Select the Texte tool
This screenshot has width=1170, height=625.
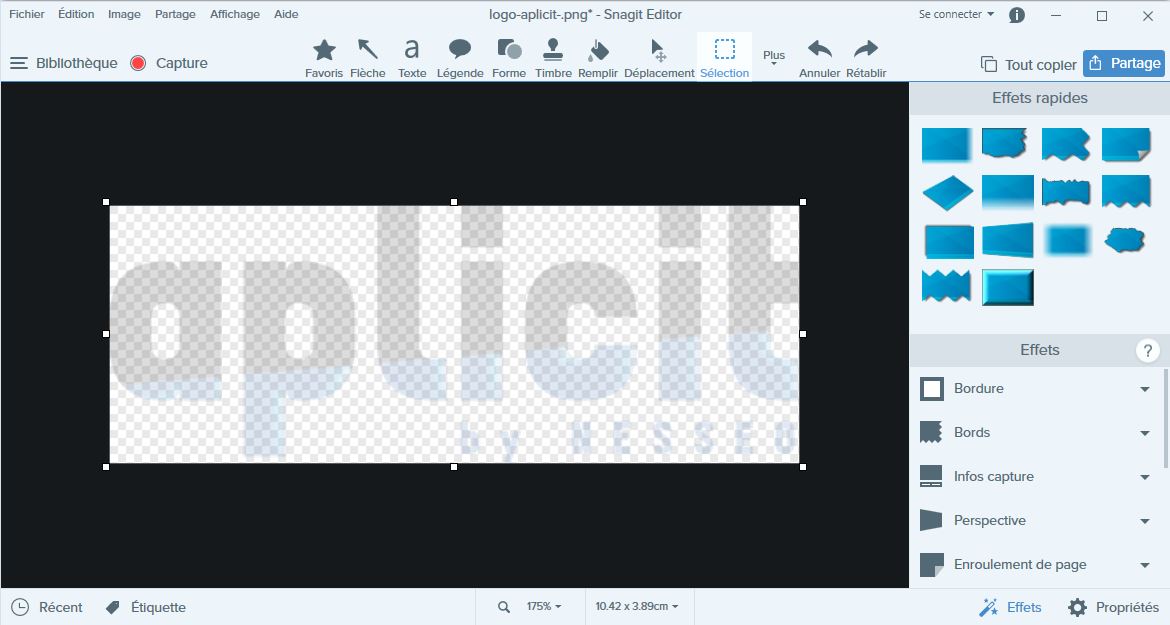click(x=411, y=57)
